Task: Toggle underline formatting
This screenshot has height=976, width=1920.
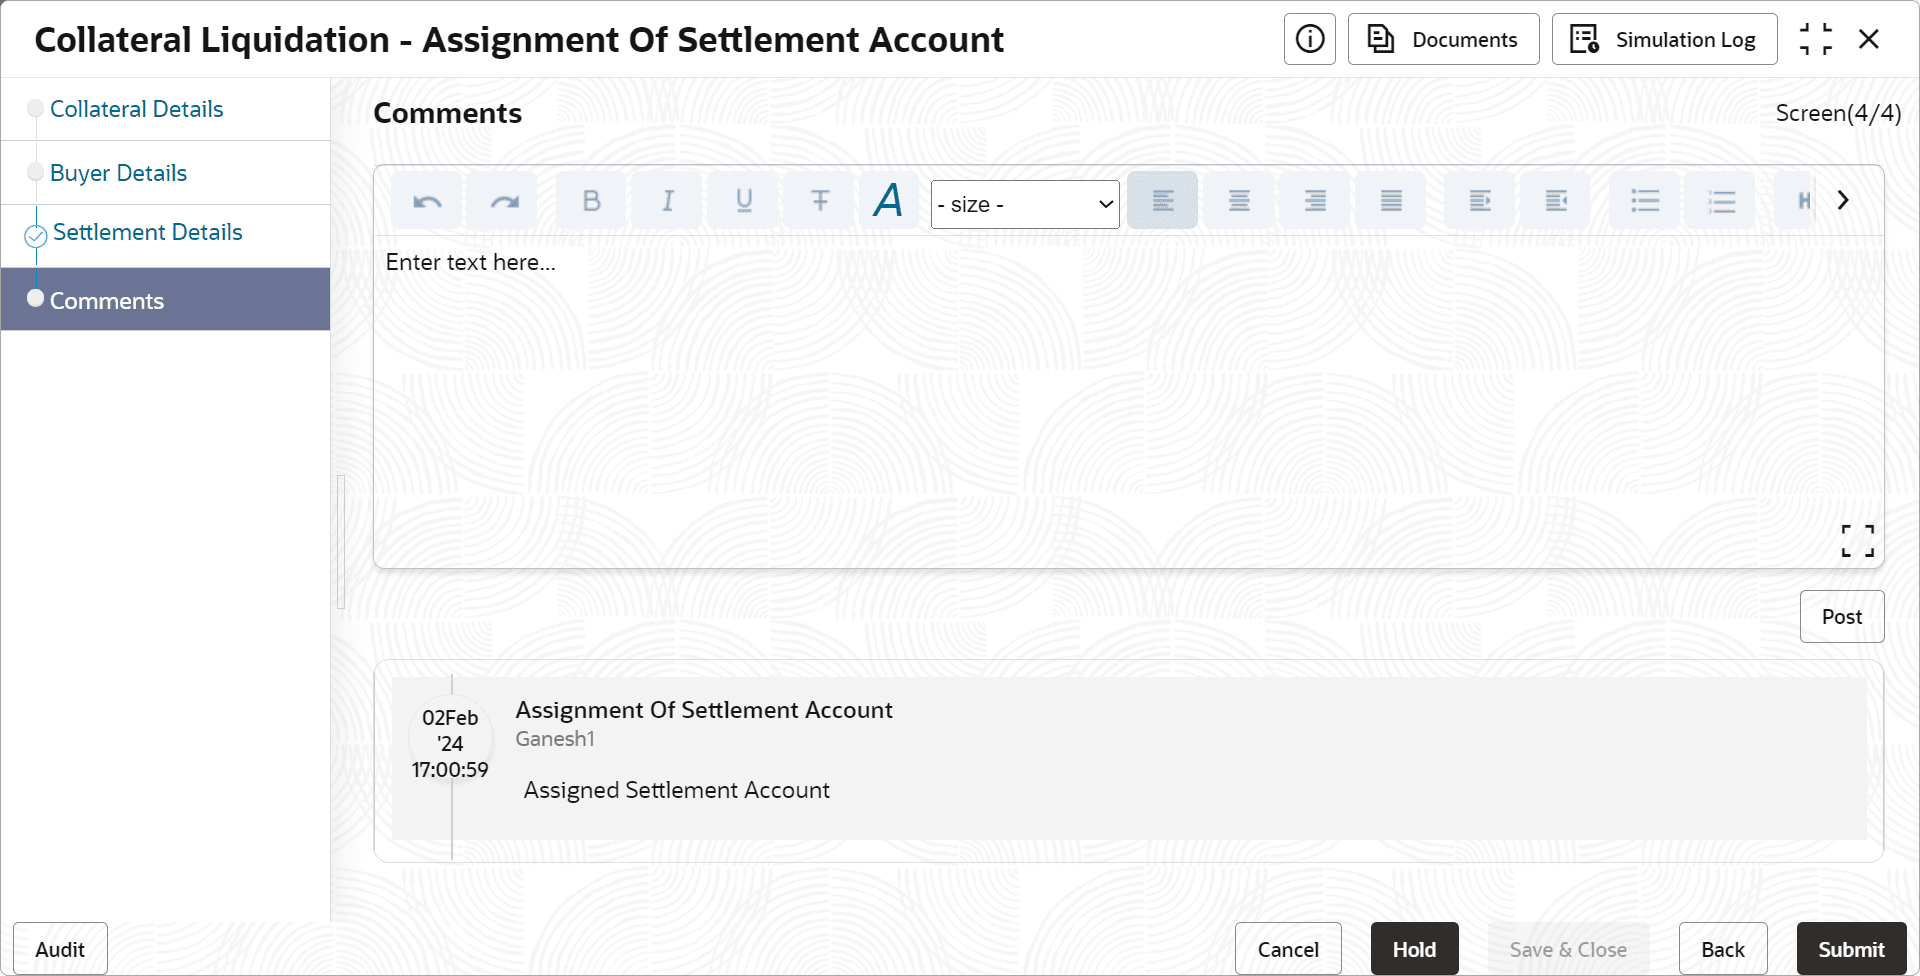Action: click(744, 201)
